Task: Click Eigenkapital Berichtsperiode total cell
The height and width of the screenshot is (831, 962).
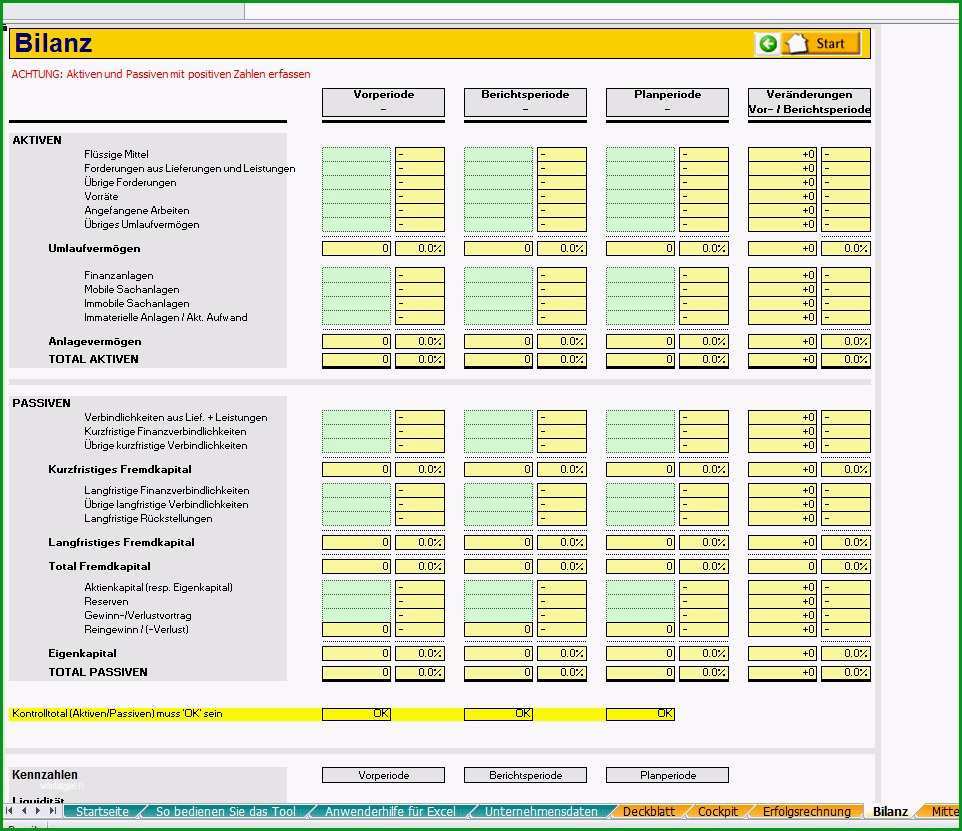Action: pyautogui.click(x=498, y=654)
